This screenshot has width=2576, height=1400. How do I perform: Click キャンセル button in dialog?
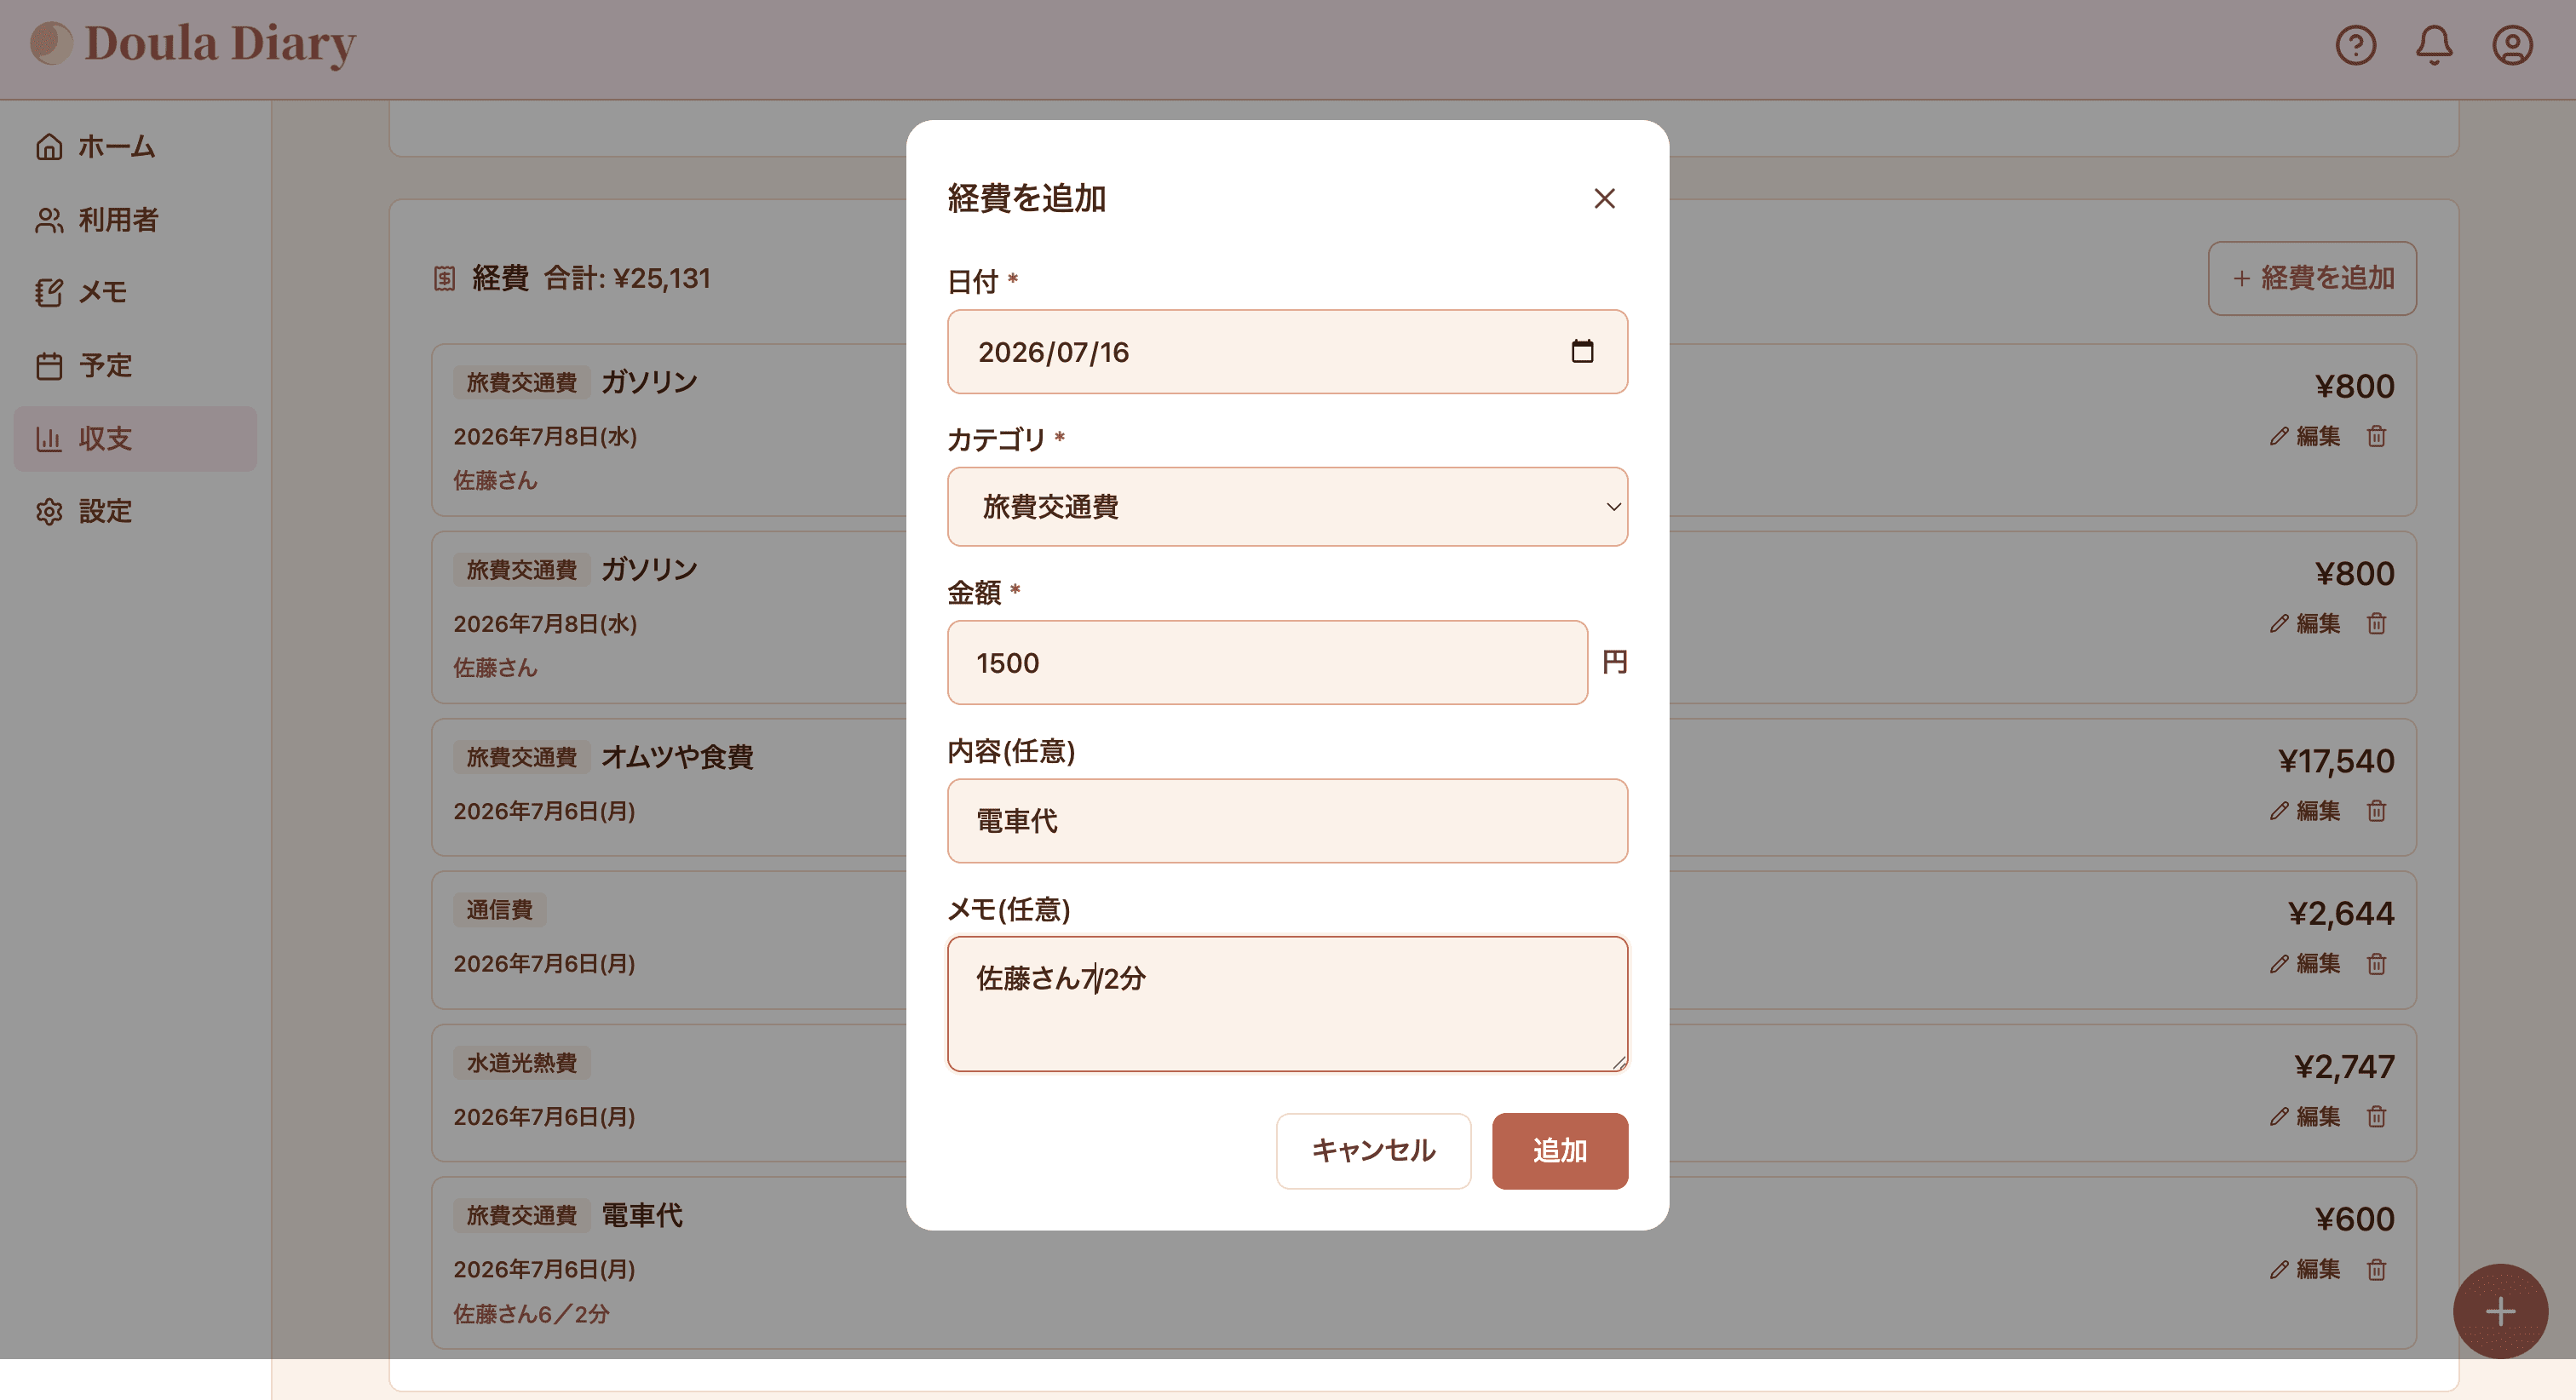pos(1373,1151)
